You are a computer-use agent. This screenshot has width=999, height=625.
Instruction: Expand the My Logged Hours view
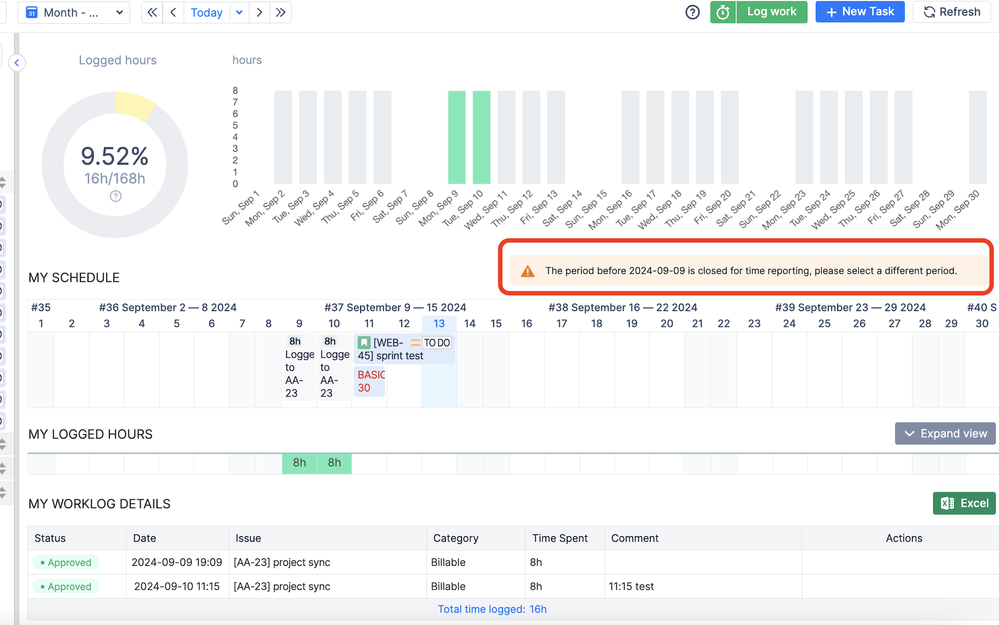(x=945, y=433)
